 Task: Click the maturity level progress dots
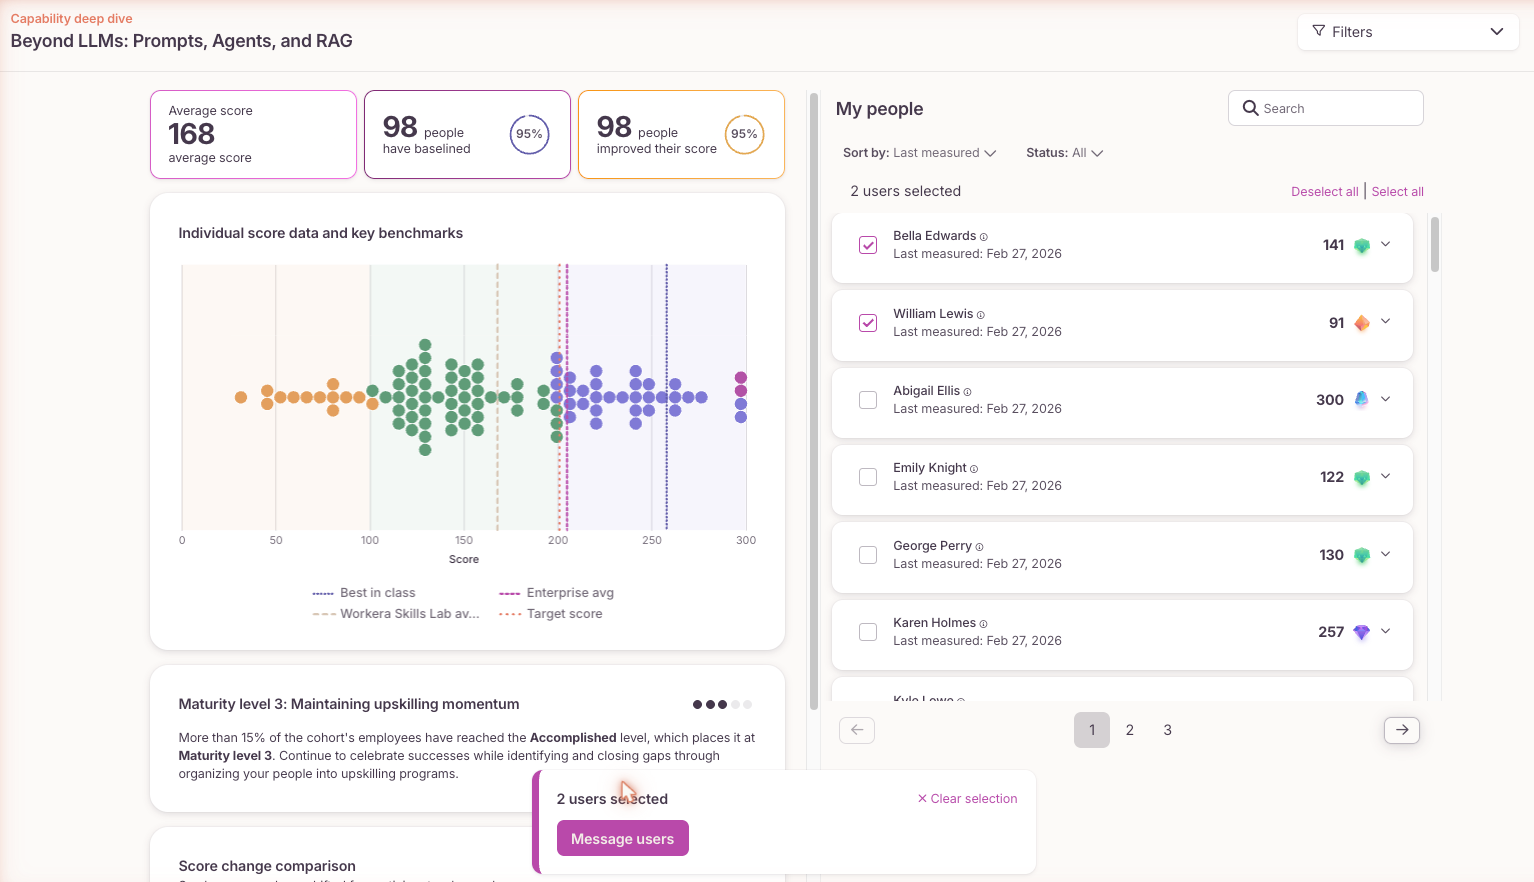point(722,704)
